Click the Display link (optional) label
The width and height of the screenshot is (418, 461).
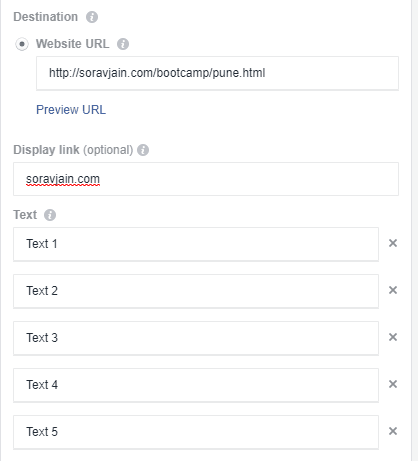(x=73, y=150)
